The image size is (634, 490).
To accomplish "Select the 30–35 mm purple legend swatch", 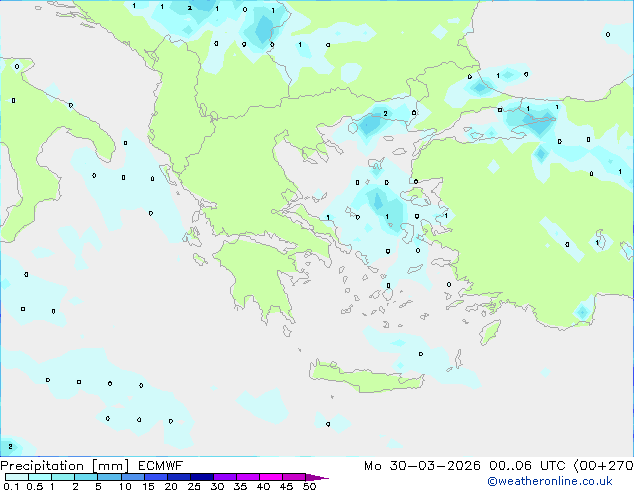I will 224,477.
